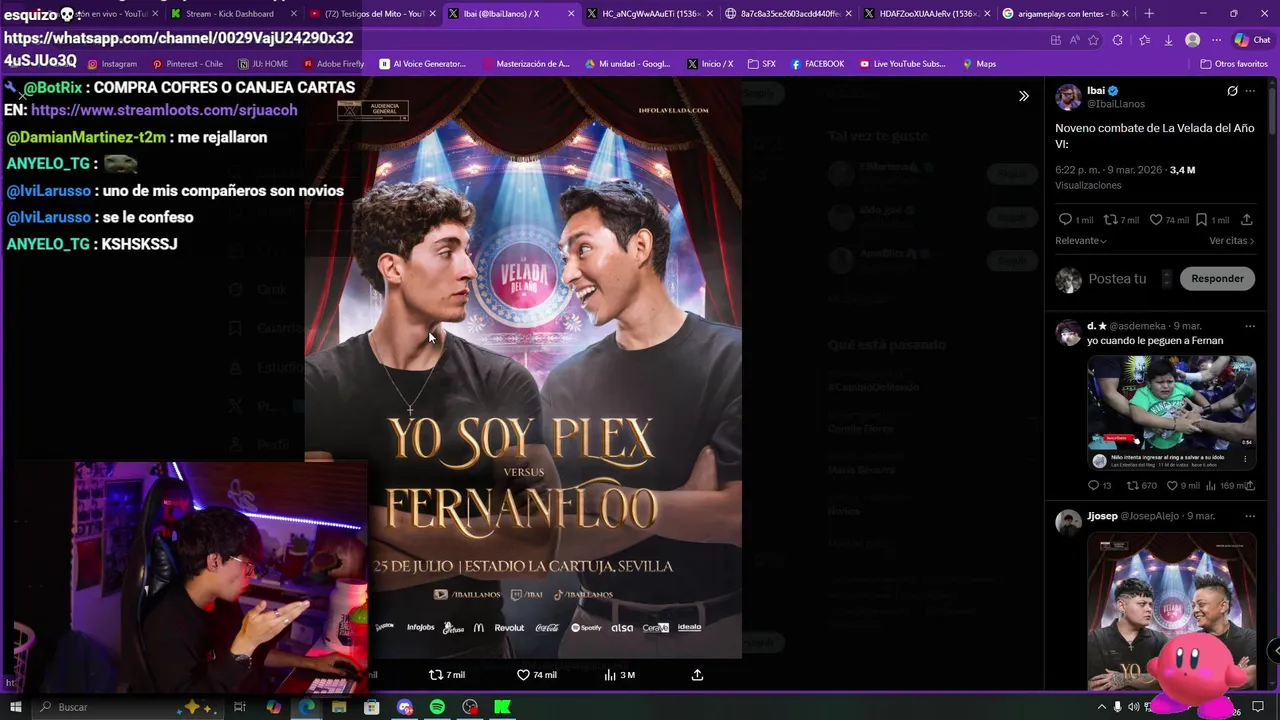Open more options on asdemeka's reply
Screen dimensions: 1280x720
pyautogui.click(x=1249, y=326)
